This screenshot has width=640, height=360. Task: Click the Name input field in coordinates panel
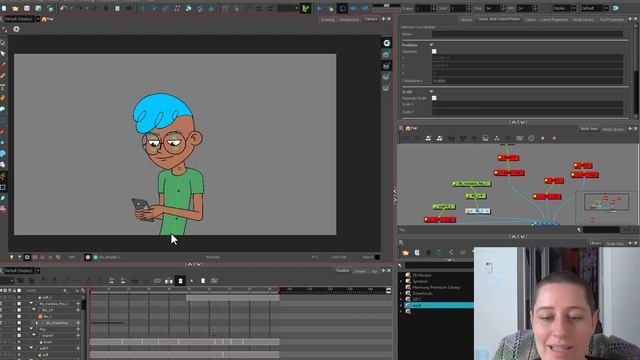(x=527, y=34)
